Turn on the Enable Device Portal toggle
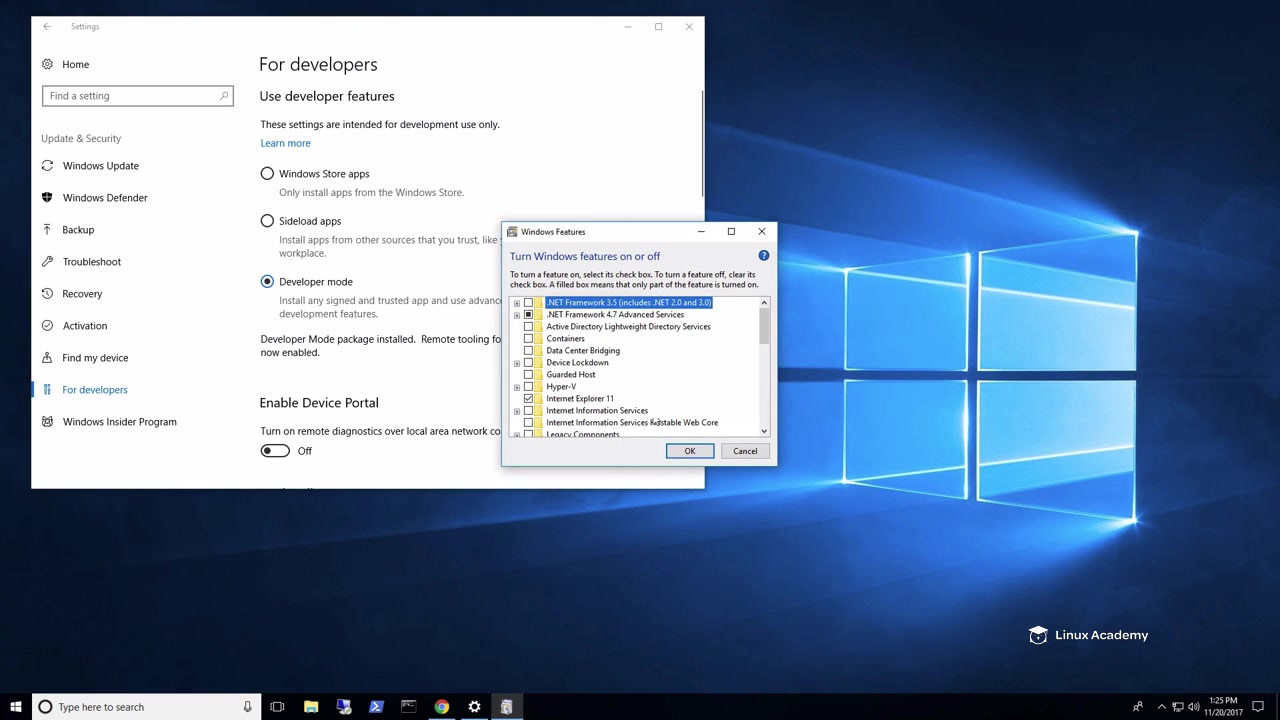Screen dimensions: 1280x720 tap(275, 451)
